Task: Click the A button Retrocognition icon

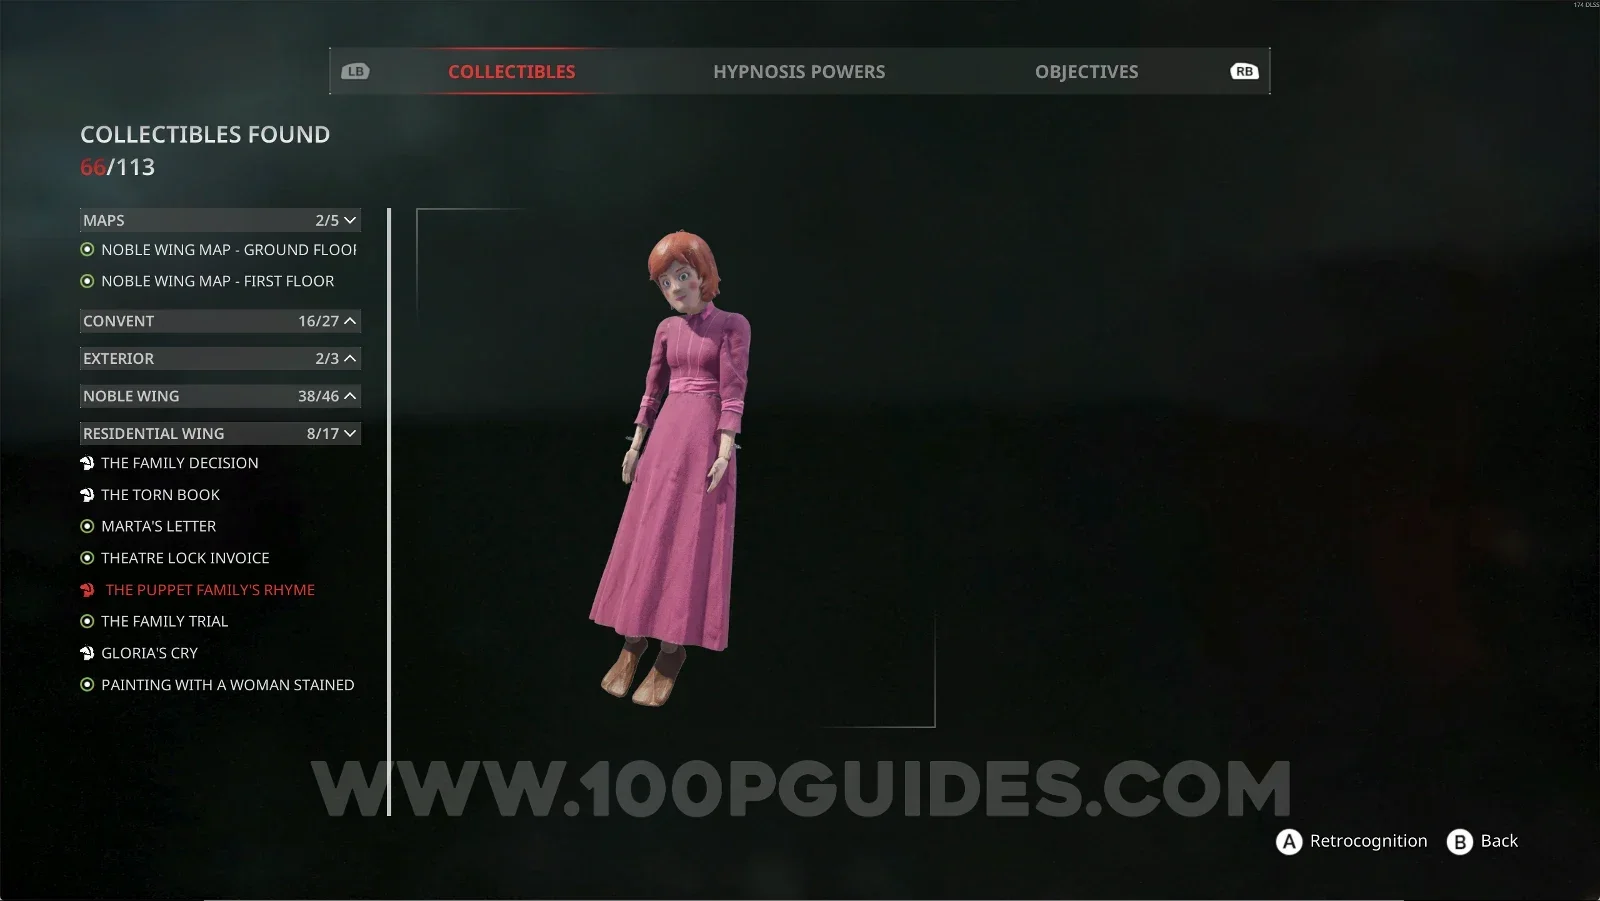Action: tap(1289, 842)
